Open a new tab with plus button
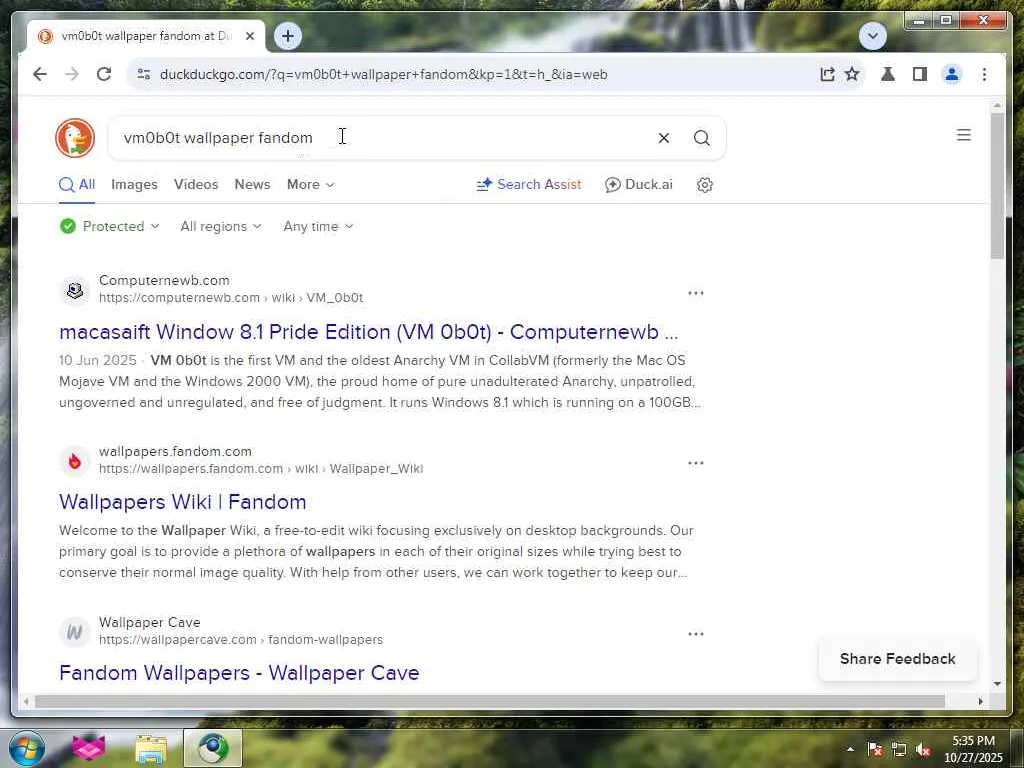The width and height of the screenshot is (1024, 768). tap(288, 35)
